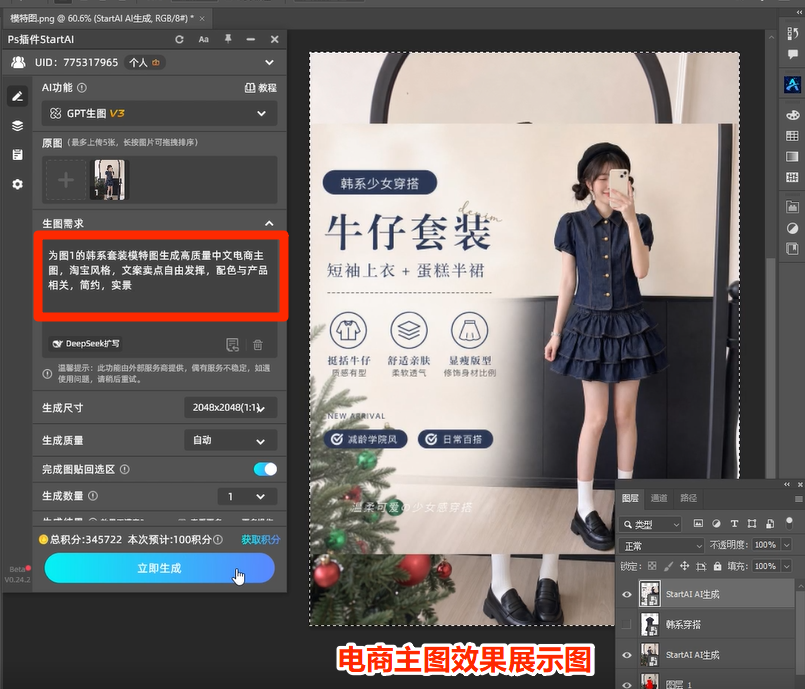The image size is (805, 689).
Task: Open the StartAI blue A panel icon
Action: pyautogui.click(x=792, y=84)
